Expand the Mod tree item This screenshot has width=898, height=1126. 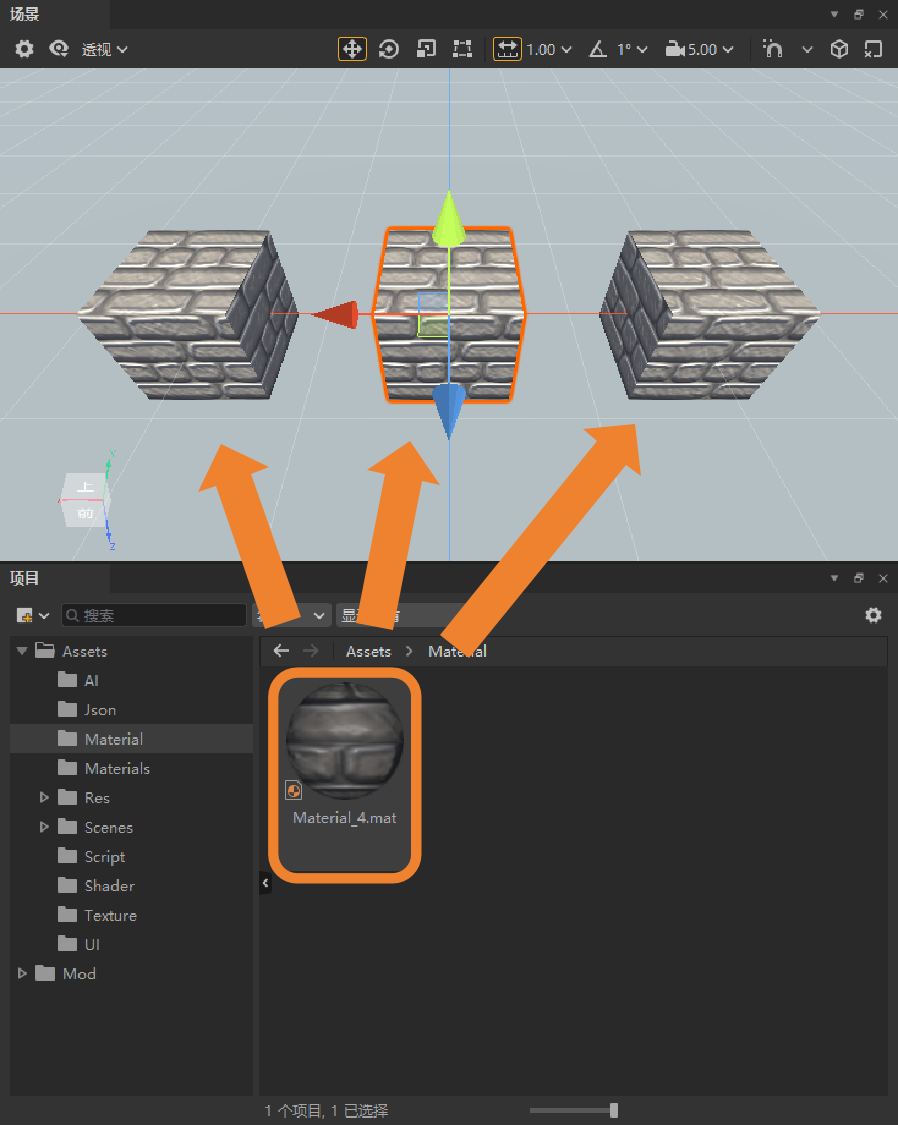tap(22, 973)
